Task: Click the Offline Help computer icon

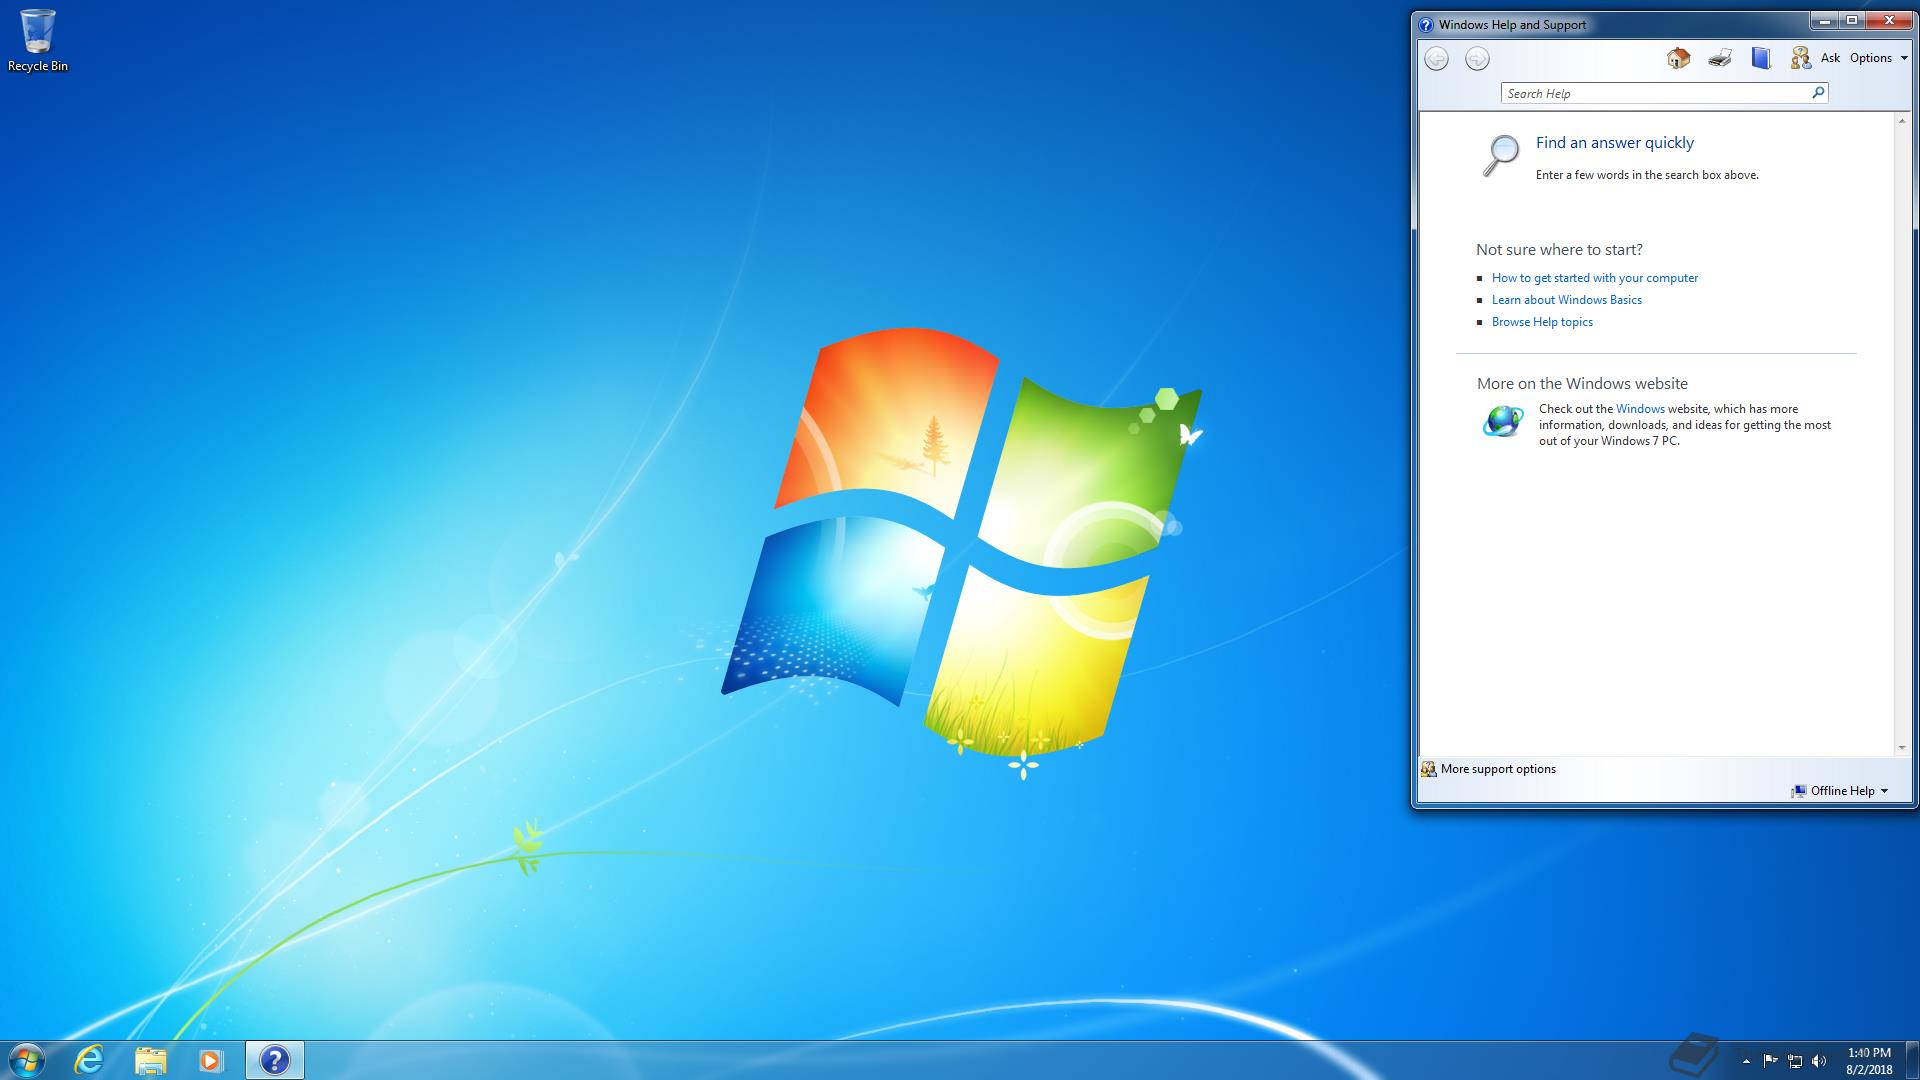Action: point(1799,791)
